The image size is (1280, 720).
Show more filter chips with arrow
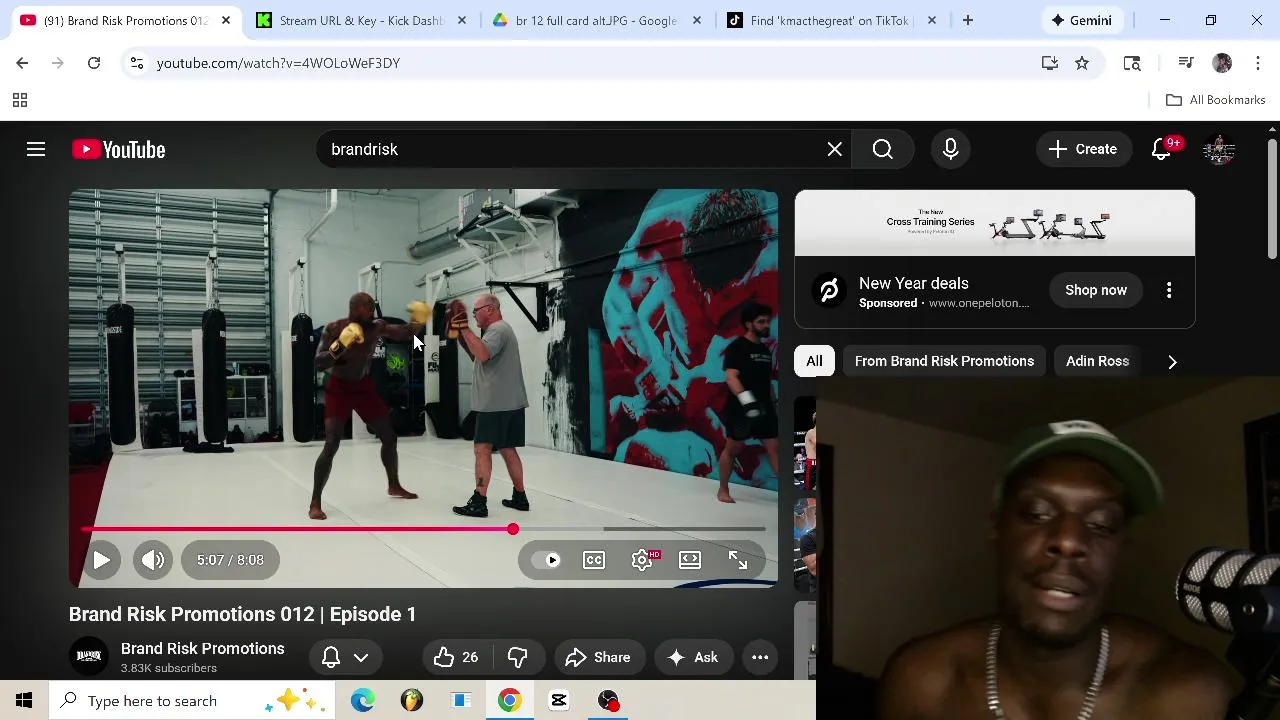(x=1172, y=361)
